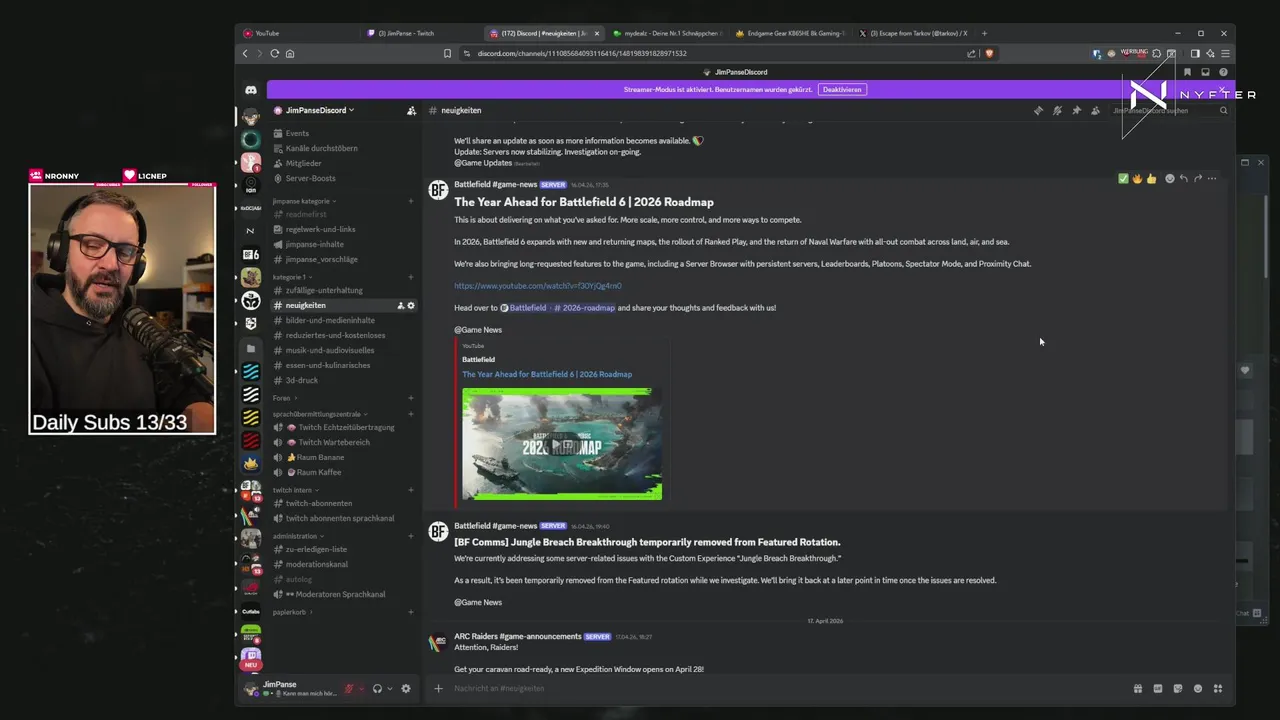Open Discord user settings gear
Image resolution: width=1280 pixels, height=720 pixels.
[x=406, y=688]
